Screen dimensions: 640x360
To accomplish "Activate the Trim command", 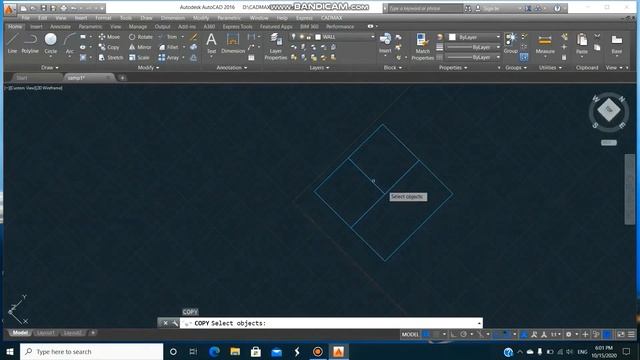I will tap(168, 37).
